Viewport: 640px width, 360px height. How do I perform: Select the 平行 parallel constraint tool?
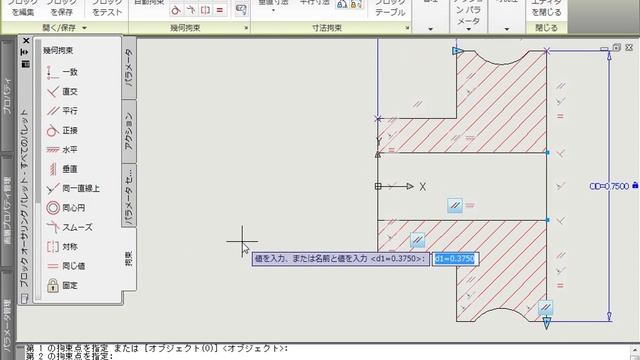tap(62, 111)
